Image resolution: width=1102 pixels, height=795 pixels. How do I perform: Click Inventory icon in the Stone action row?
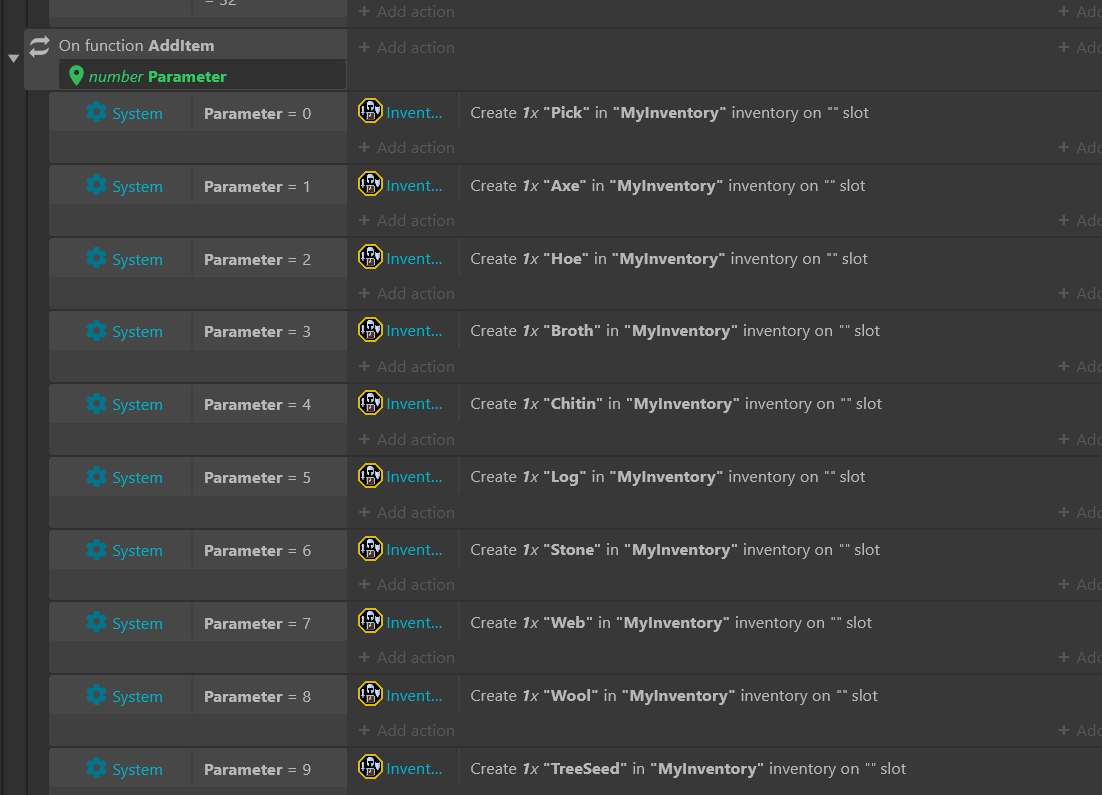coord(370,549)
